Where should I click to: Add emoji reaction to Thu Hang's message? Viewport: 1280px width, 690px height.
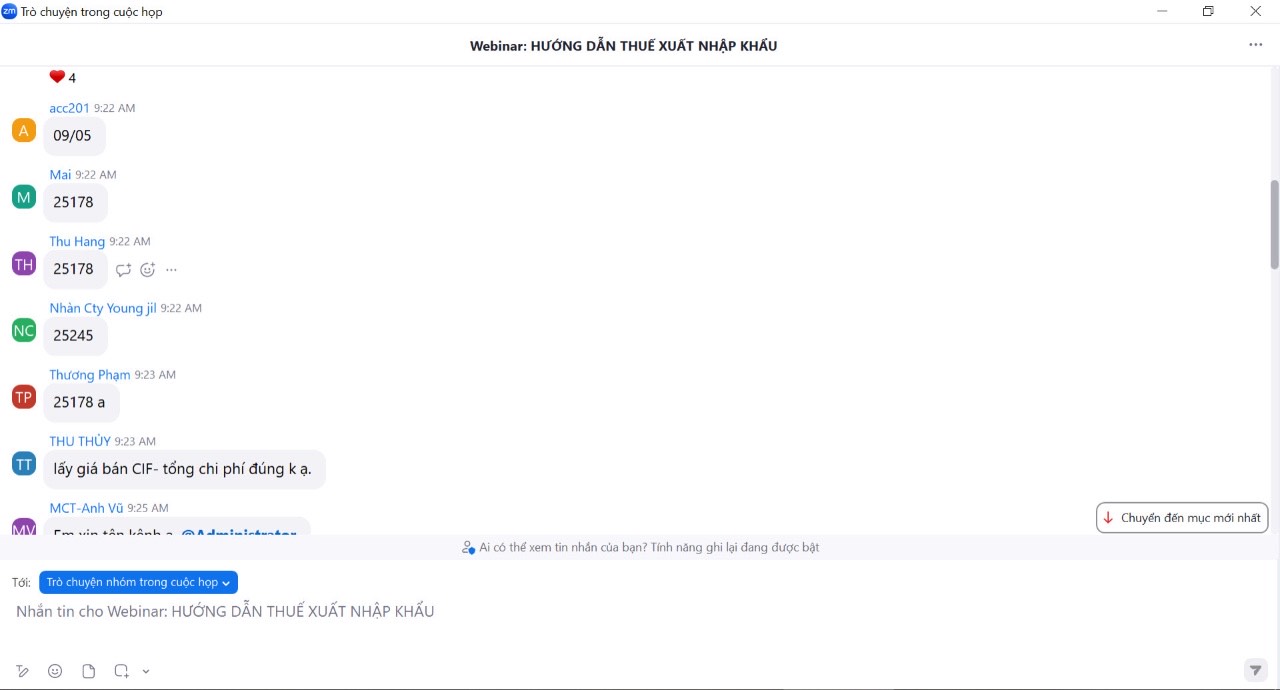coord(148,269)
